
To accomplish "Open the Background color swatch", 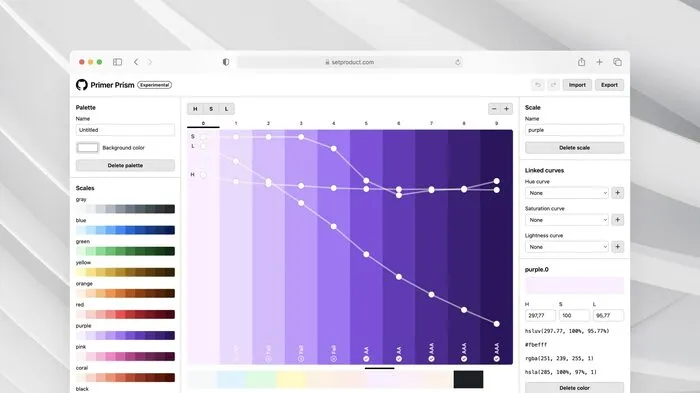I will [x=88, y=147].
